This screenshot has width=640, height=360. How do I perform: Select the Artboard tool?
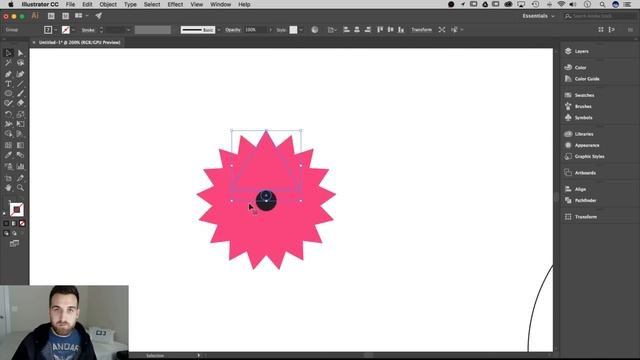pos(8,178)
